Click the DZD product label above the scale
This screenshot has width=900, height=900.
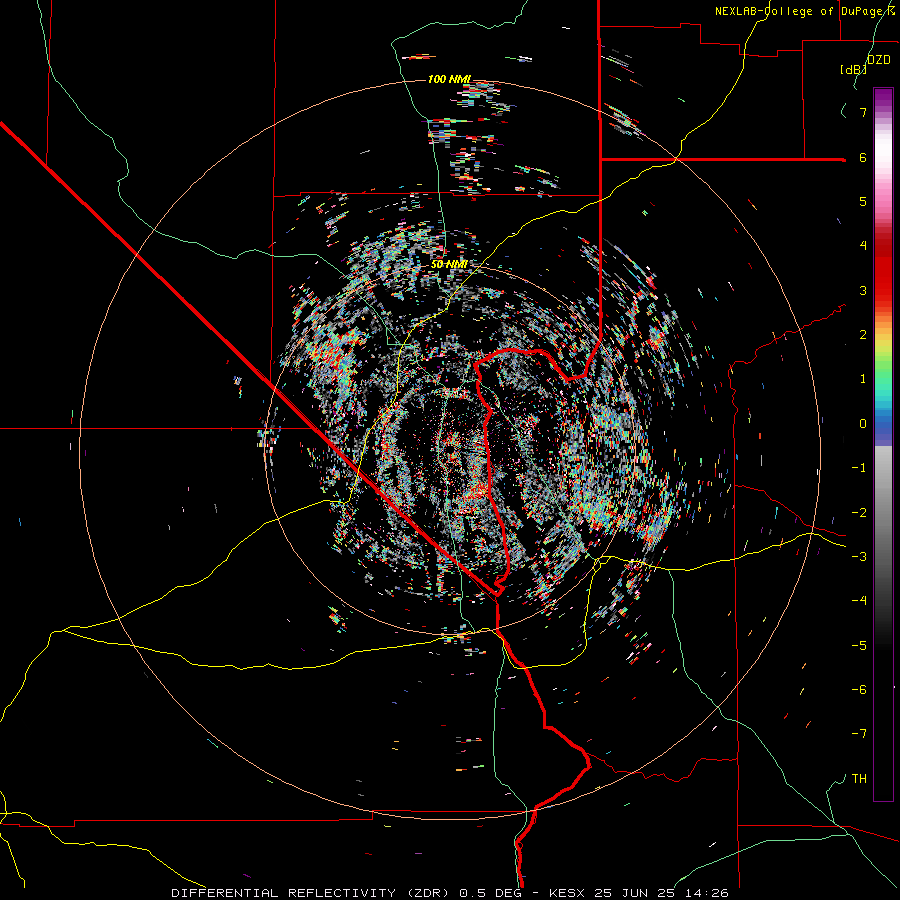coord(879,60)
